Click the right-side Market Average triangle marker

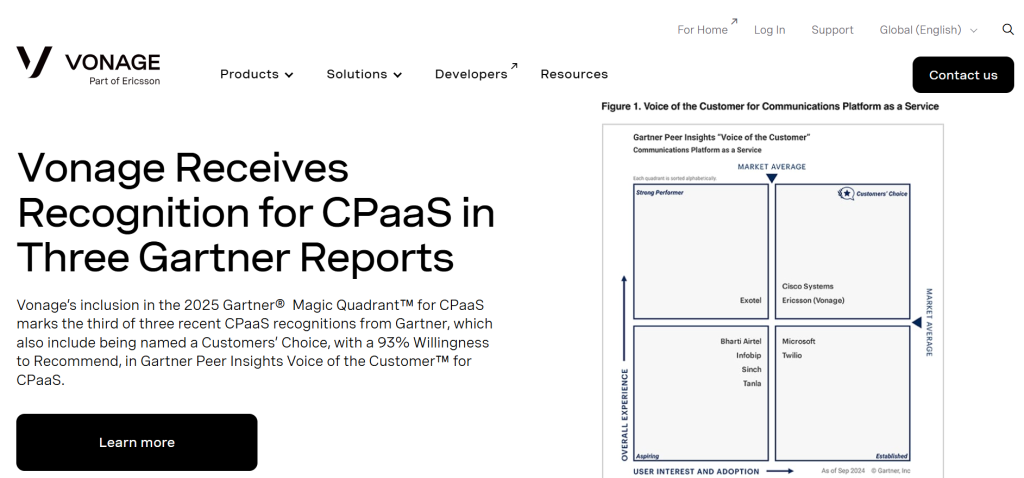[916, 322]
